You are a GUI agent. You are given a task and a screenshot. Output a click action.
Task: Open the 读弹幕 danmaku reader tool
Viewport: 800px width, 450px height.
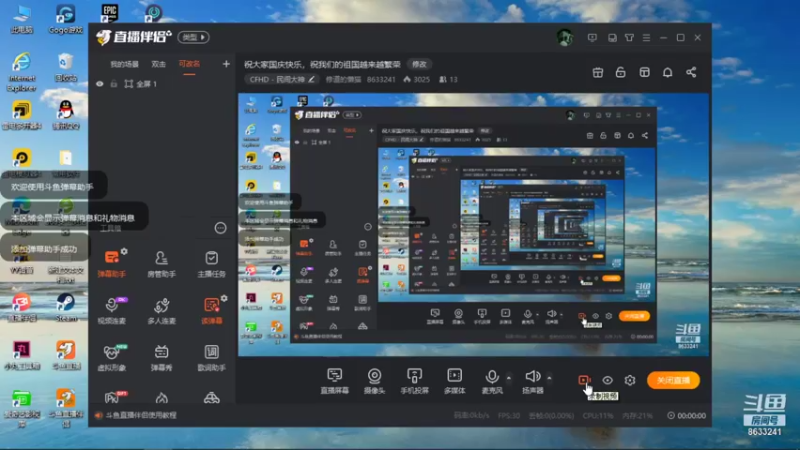tap(211, 310)
